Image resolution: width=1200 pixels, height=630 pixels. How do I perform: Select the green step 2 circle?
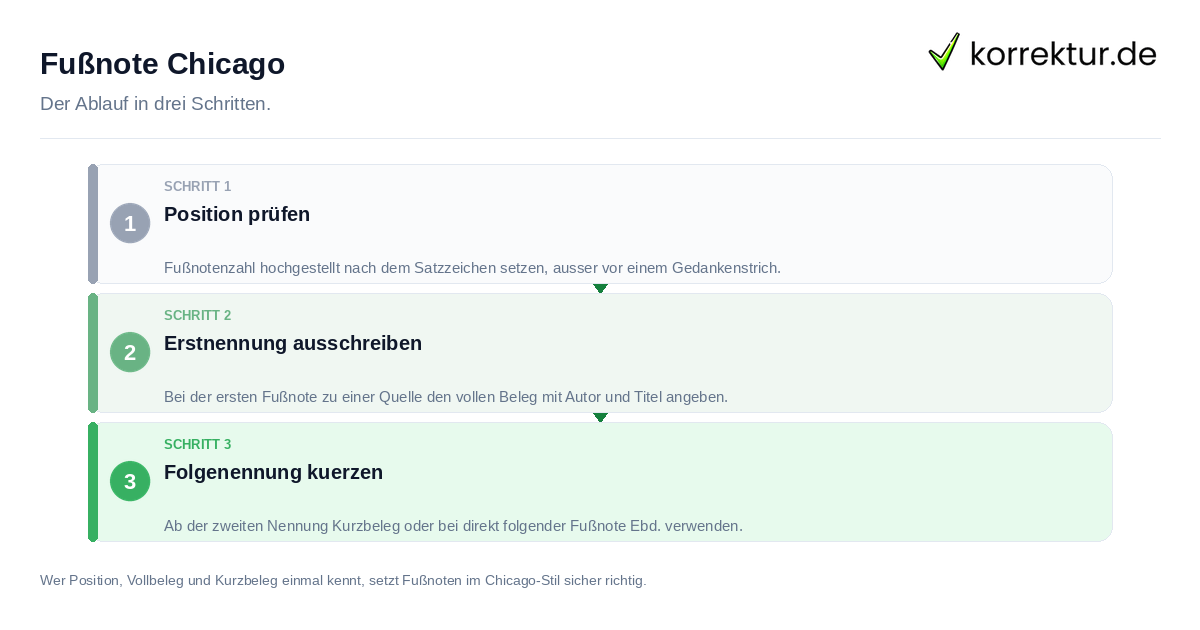(x=130, y=352)
